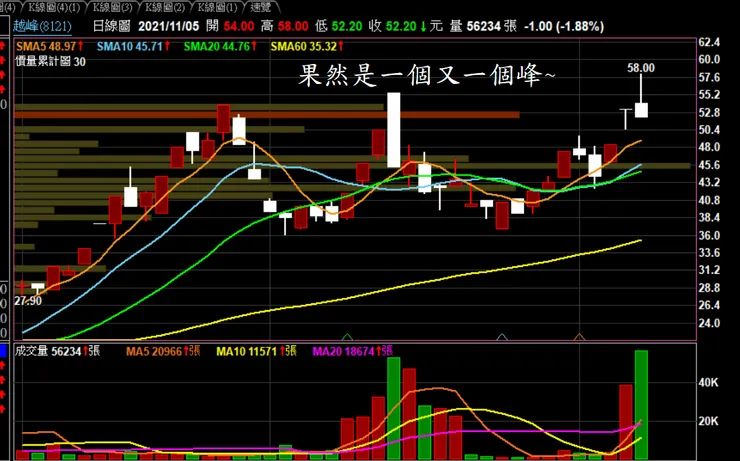
Task: Select the SMA5 48.97 indicator label
Action: [50, 46]
